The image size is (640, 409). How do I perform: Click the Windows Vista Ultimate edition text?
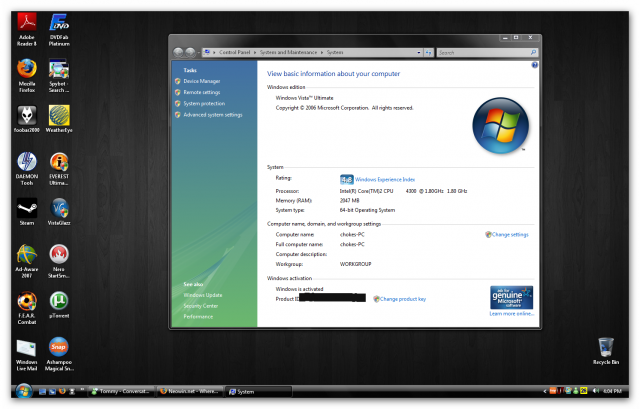[x=304, y=98]
